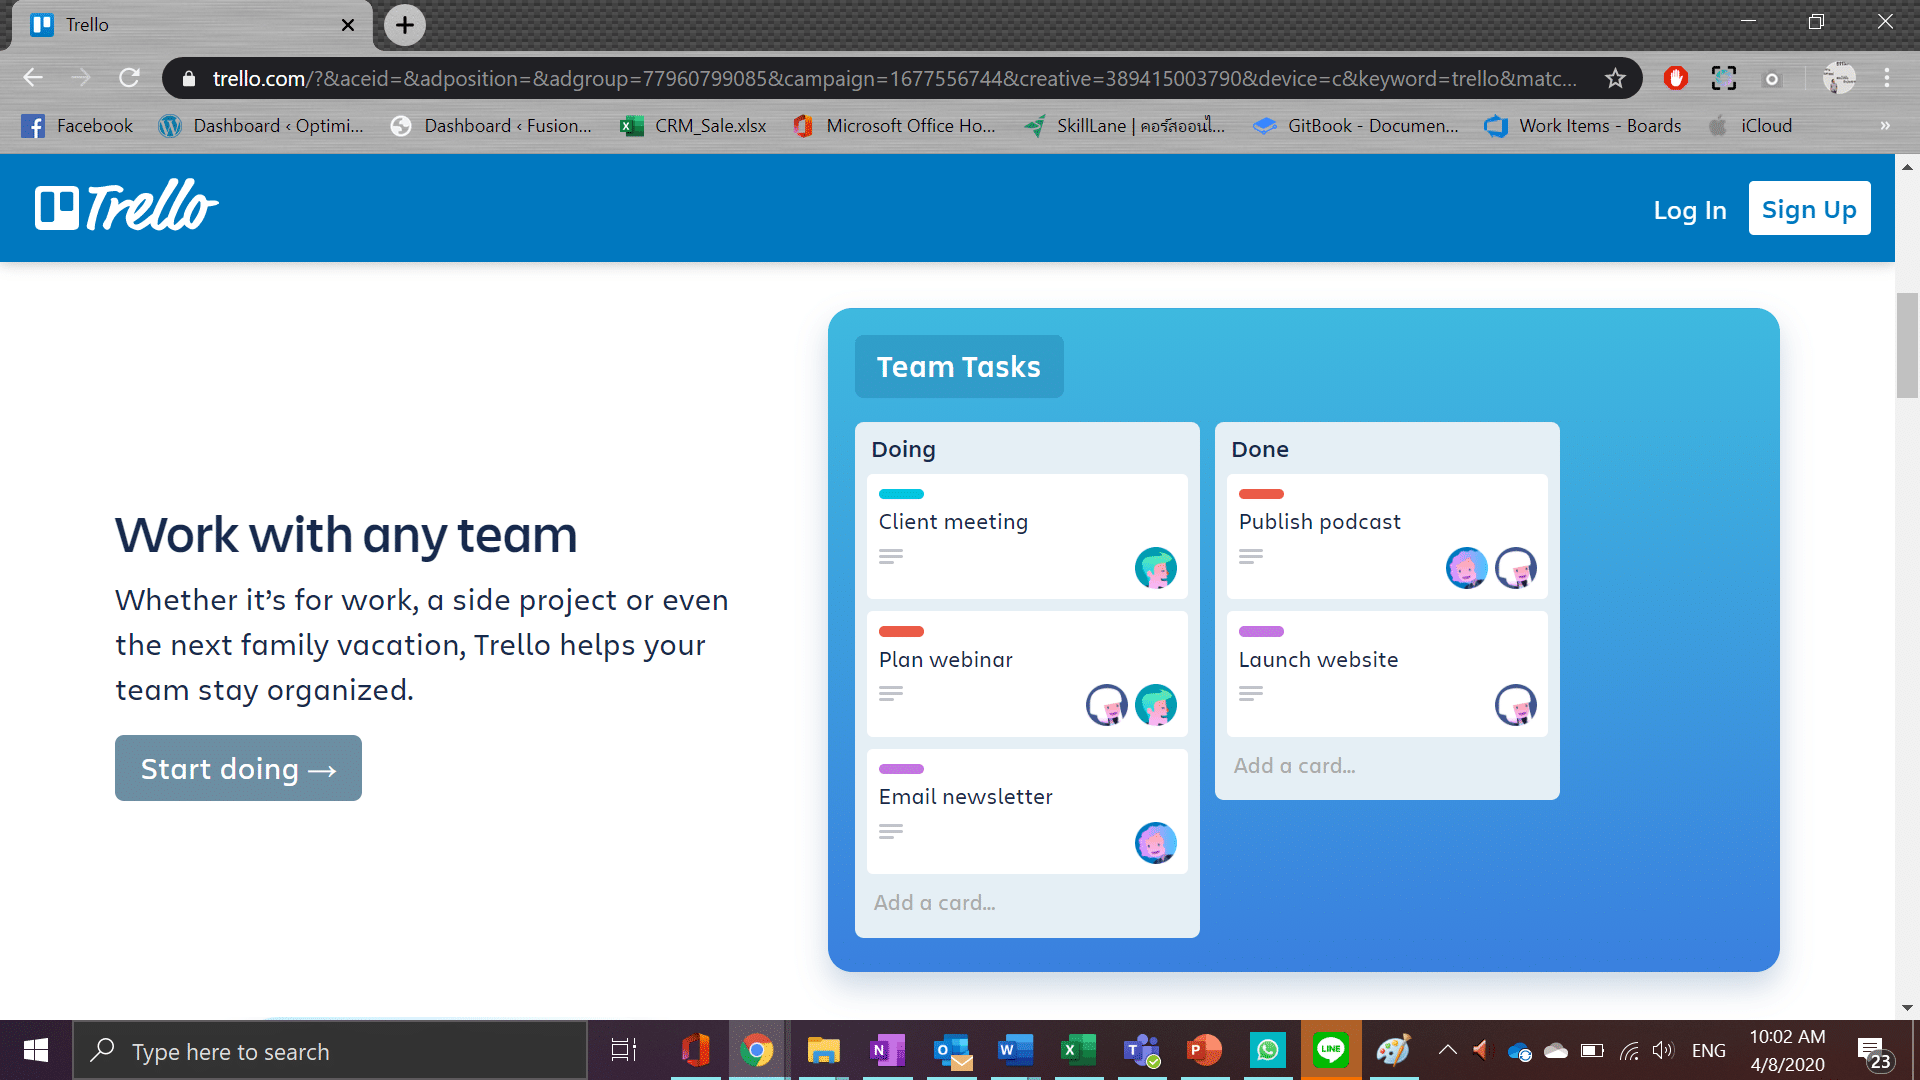Open WhatsApp from taskbar
1920x1080 pixels.
(x=1268, y=1050)
